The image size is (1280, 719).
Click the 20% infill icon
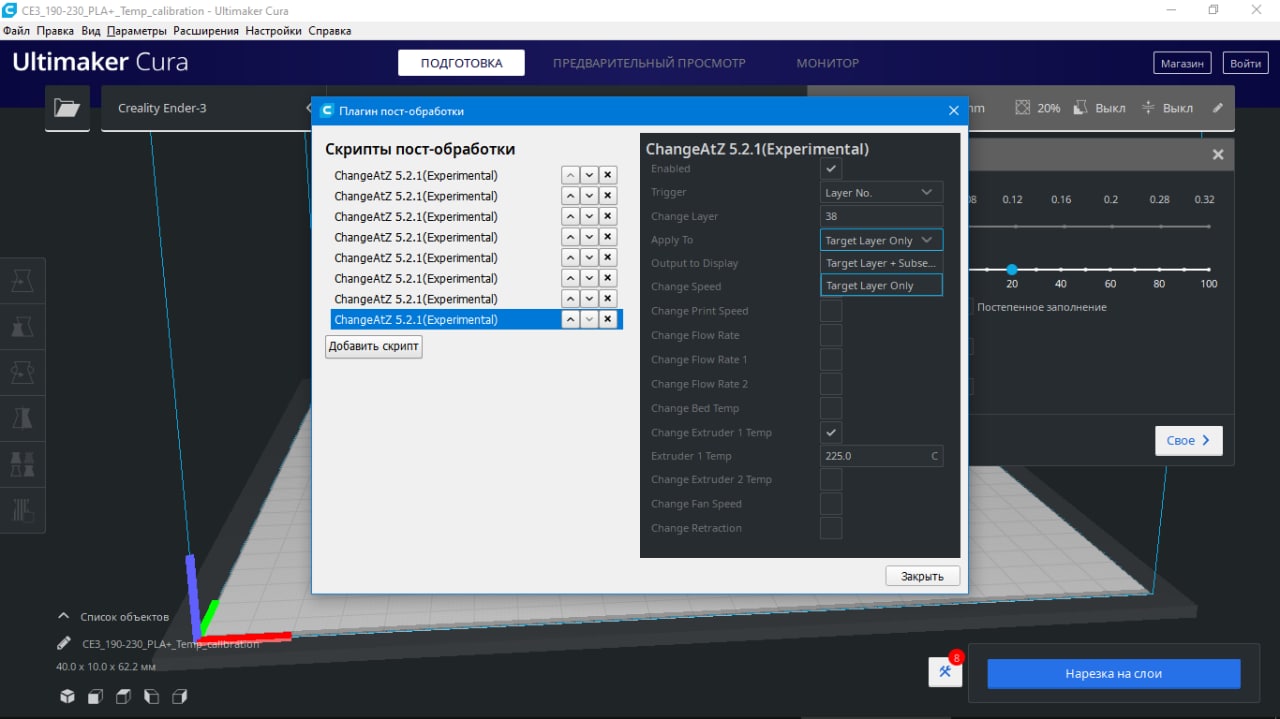1022,108
